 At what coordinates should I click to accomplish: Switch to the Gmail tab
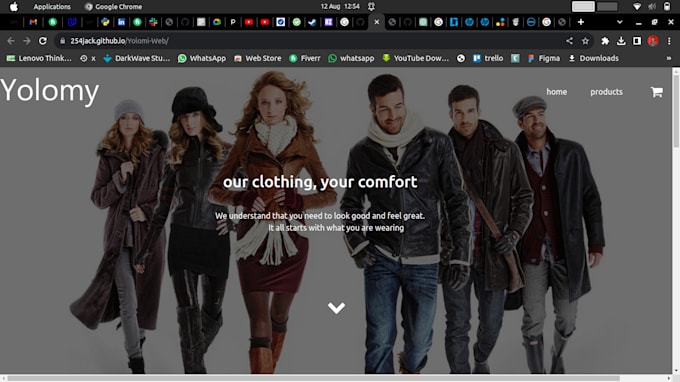pos(33,22)
